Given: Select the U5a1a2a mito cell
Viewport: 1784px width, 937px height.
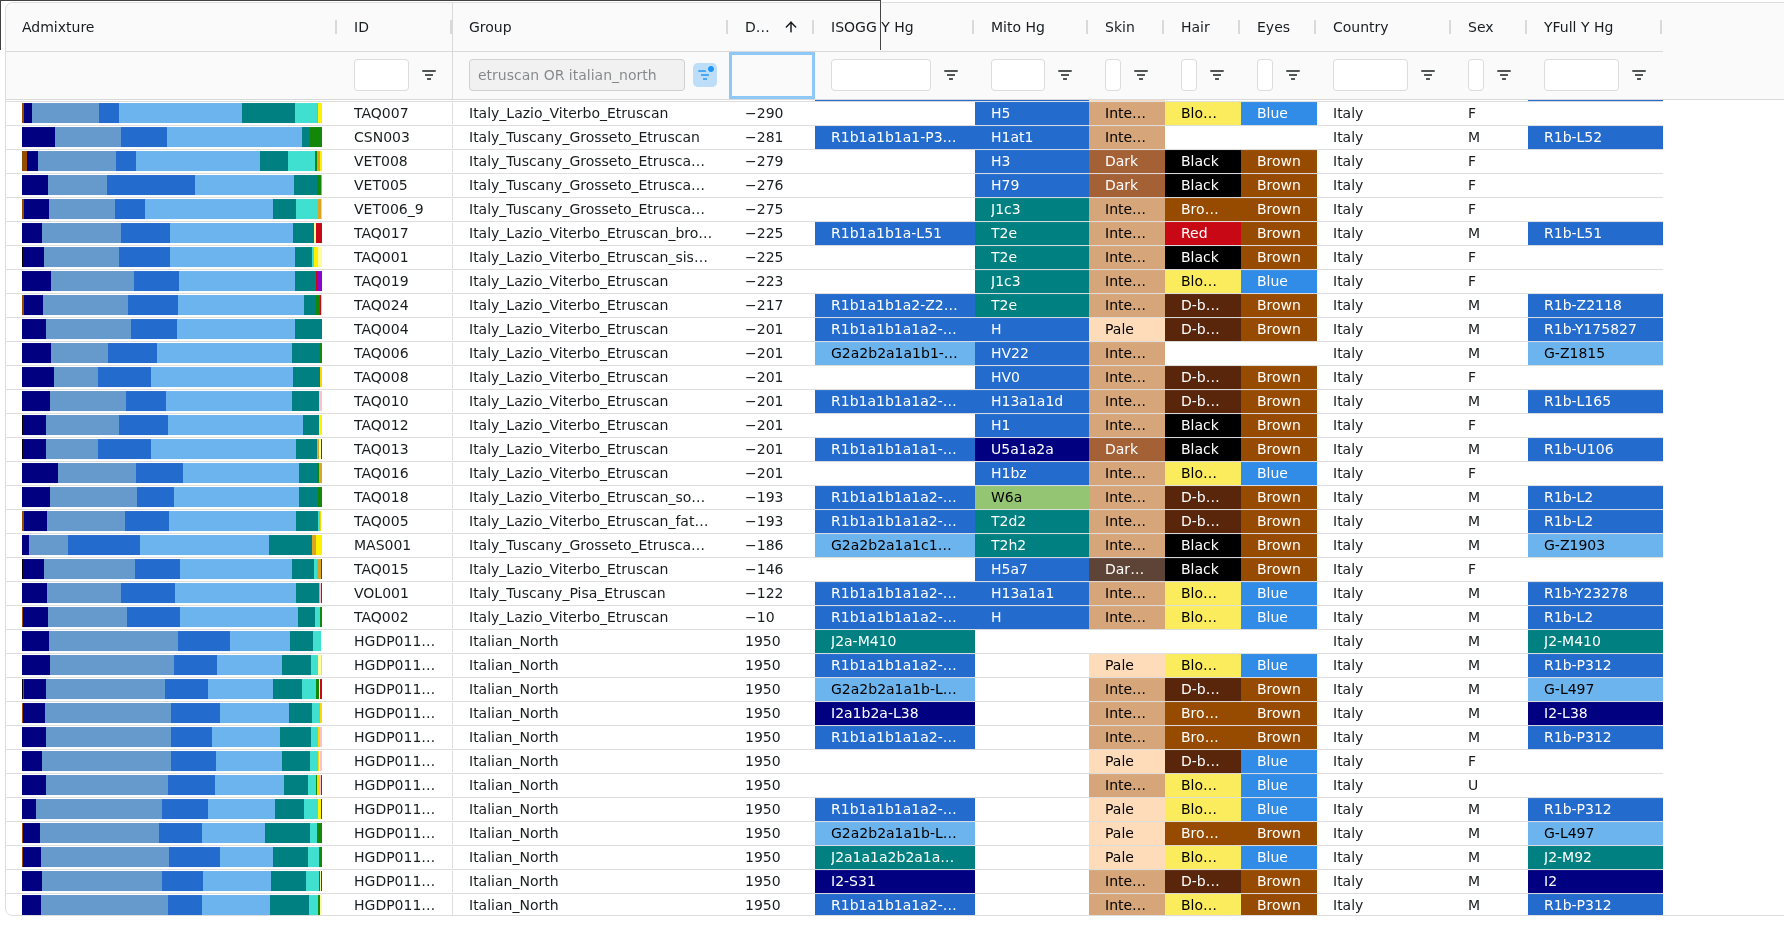Looking at the screenshot, I should click(1032, 449).
